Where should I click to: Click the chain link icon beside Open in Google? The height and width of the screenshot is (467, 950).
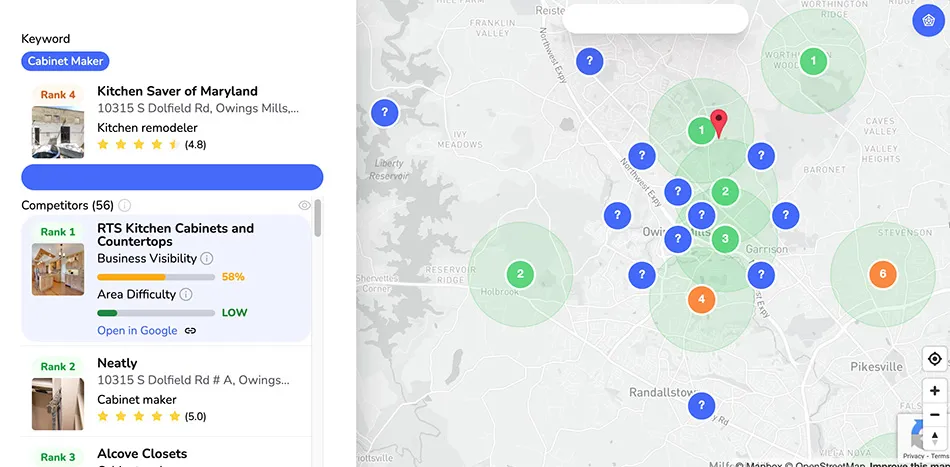(x=191, y=331)
